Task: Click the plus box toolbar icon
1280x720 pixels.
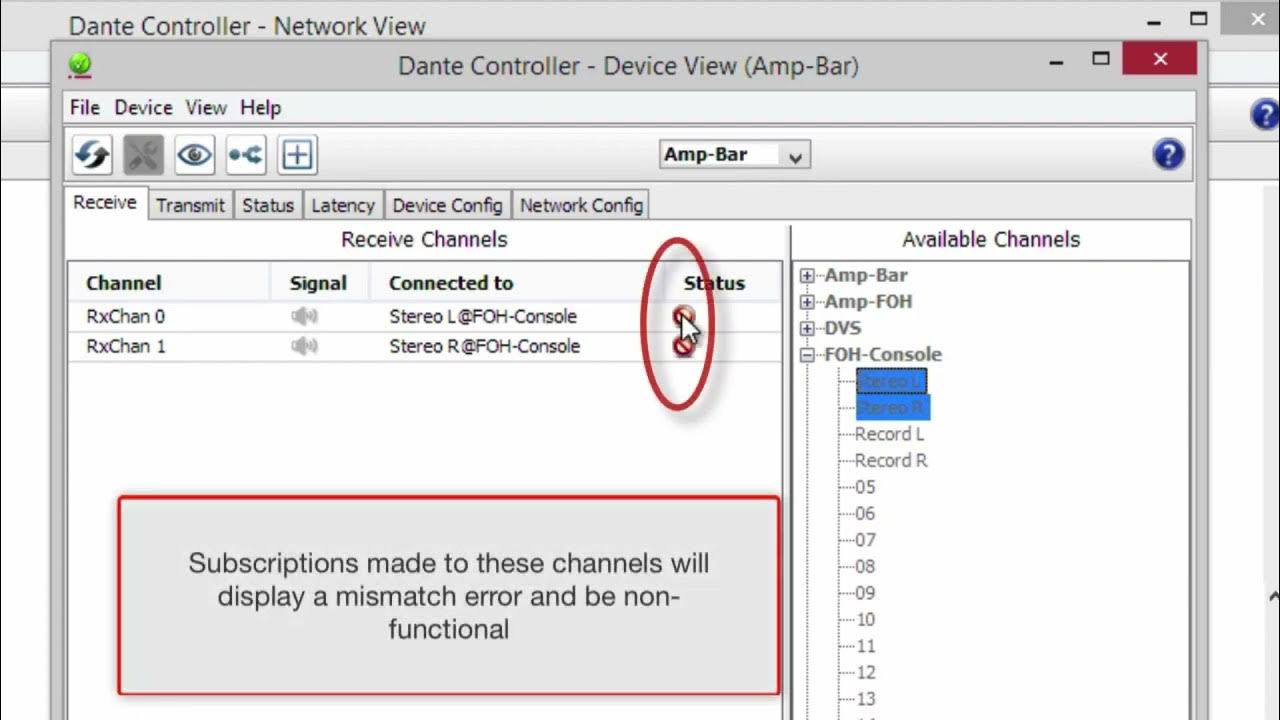Action: (x=297, y=155)
